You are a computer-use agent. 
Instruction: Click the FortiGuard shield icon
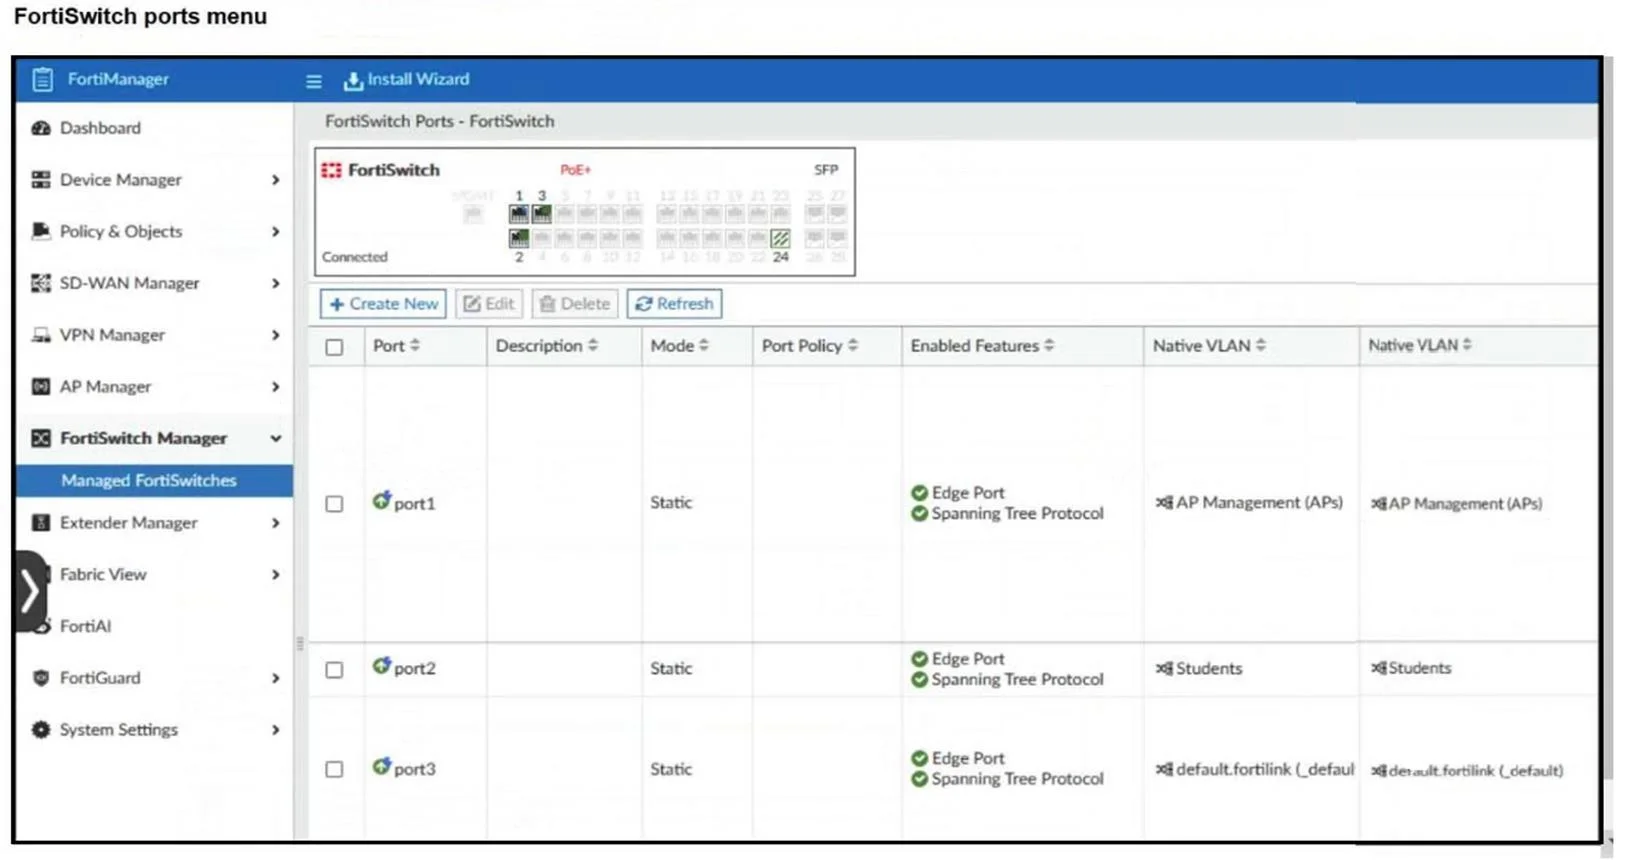coord(41,678)
